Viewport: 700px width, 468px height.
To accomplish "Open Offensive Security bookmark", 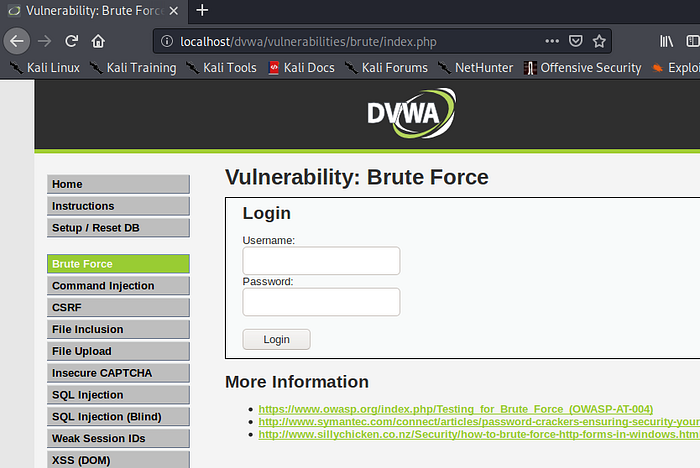I will click(x=583, y=68).
